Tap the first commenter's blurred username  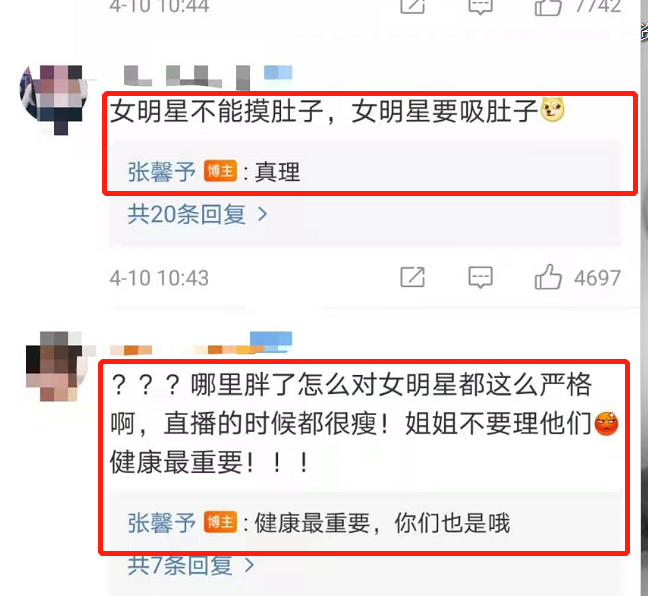pos(208,77)
